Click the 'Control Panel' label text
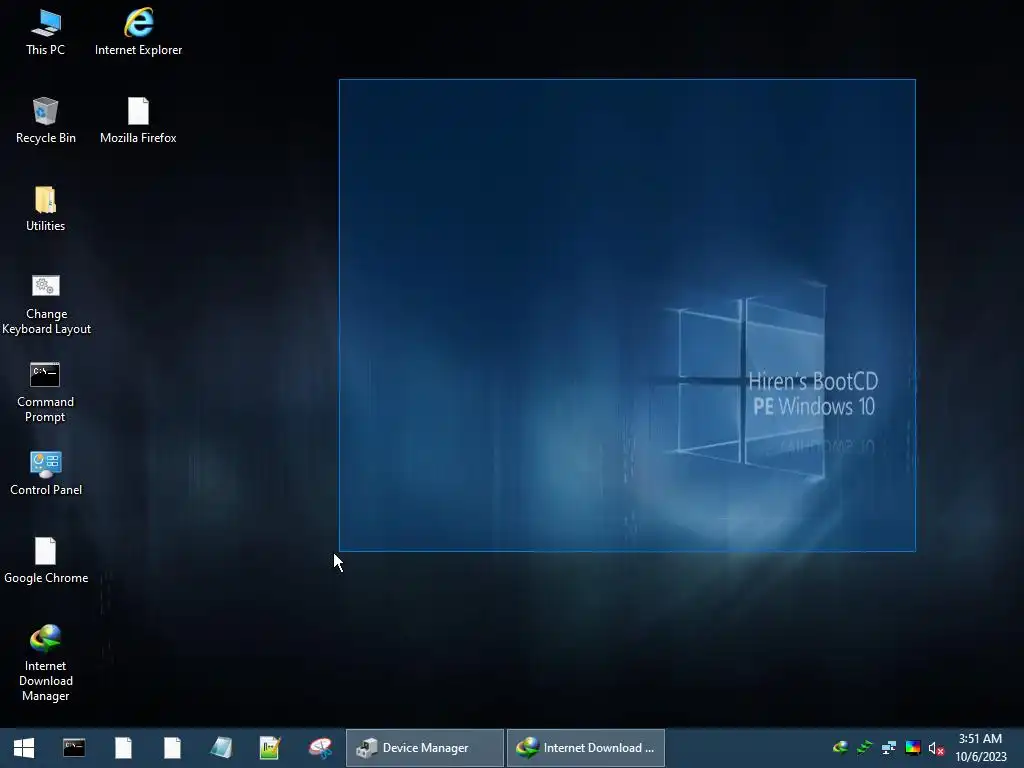The width and height of the screenshot is (1024, 768). tap(46, 490)
